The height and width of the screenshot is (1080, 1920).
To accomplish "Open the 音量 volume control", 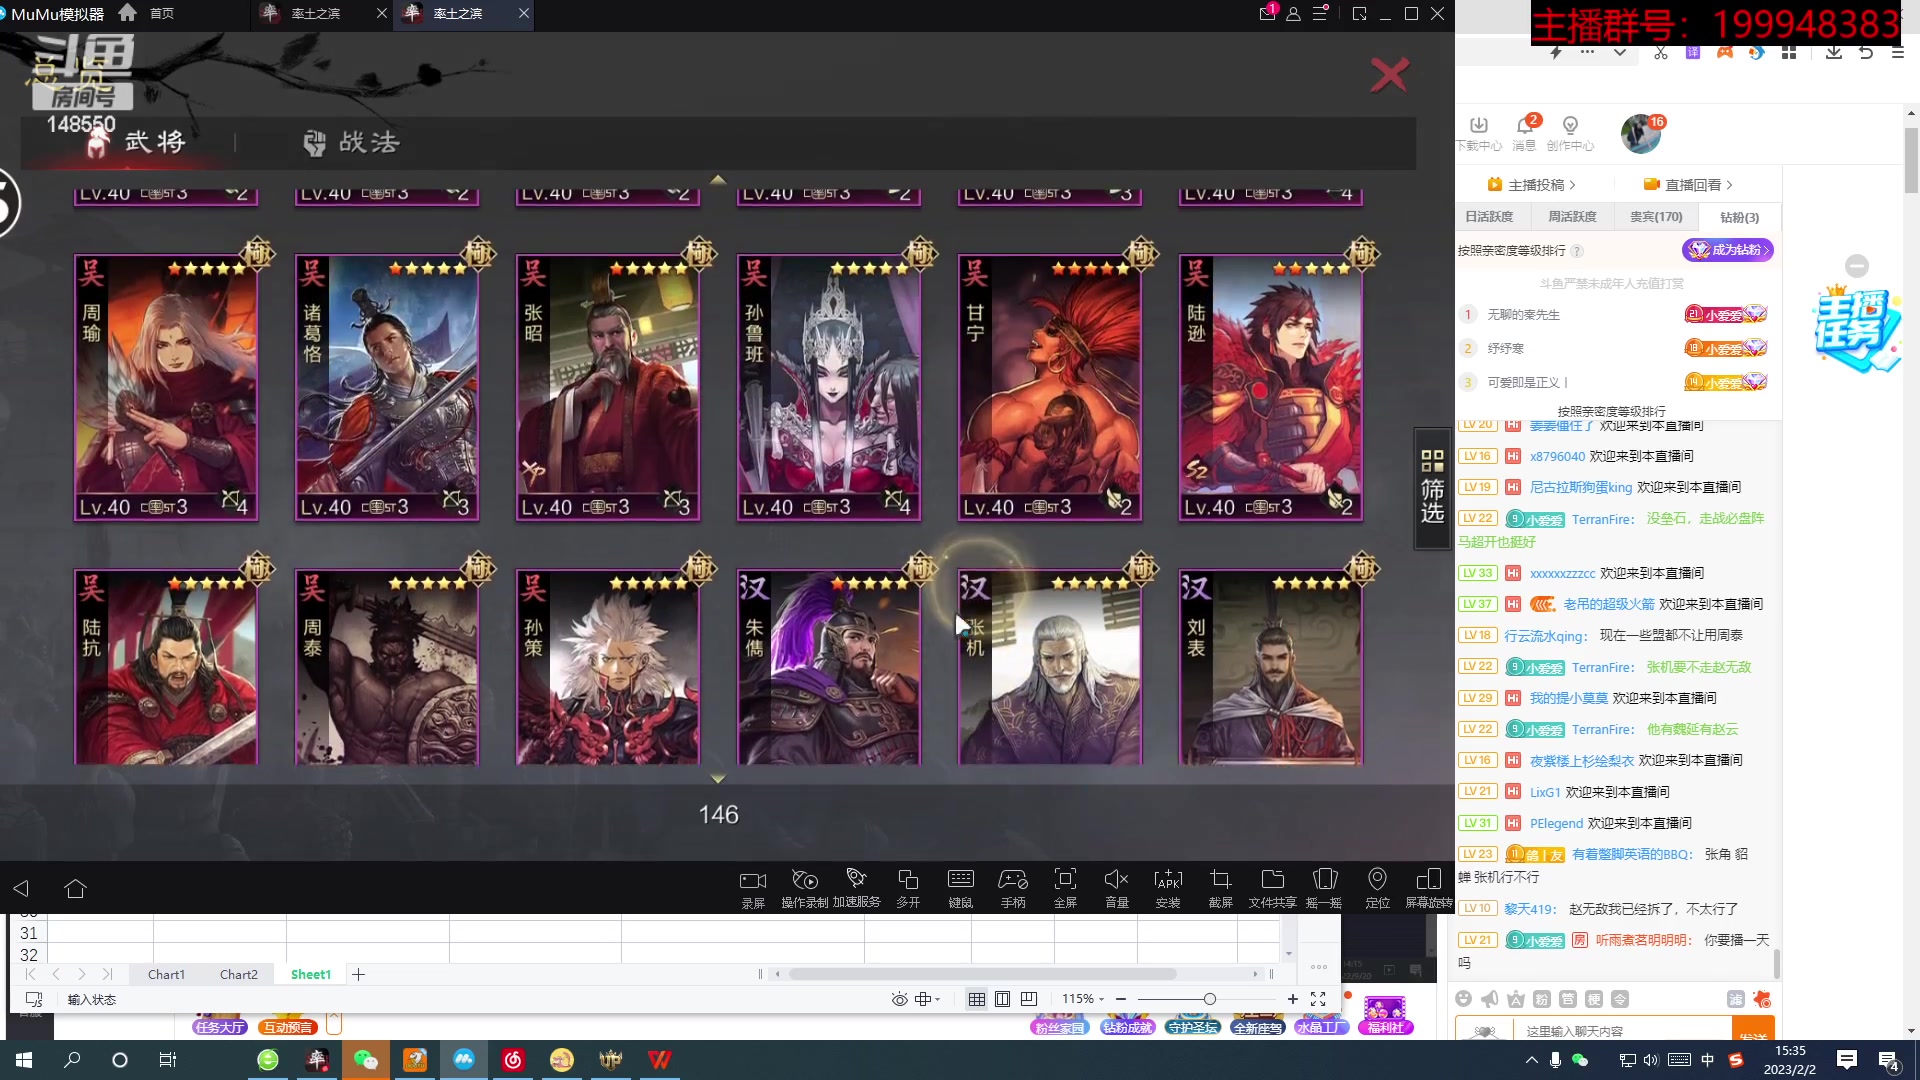I will pos(1117,888).
